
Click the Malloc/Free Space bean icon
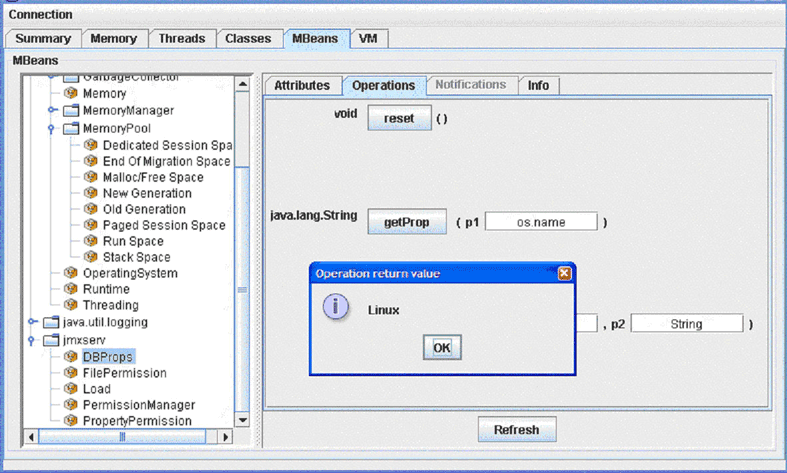[91, 177]
